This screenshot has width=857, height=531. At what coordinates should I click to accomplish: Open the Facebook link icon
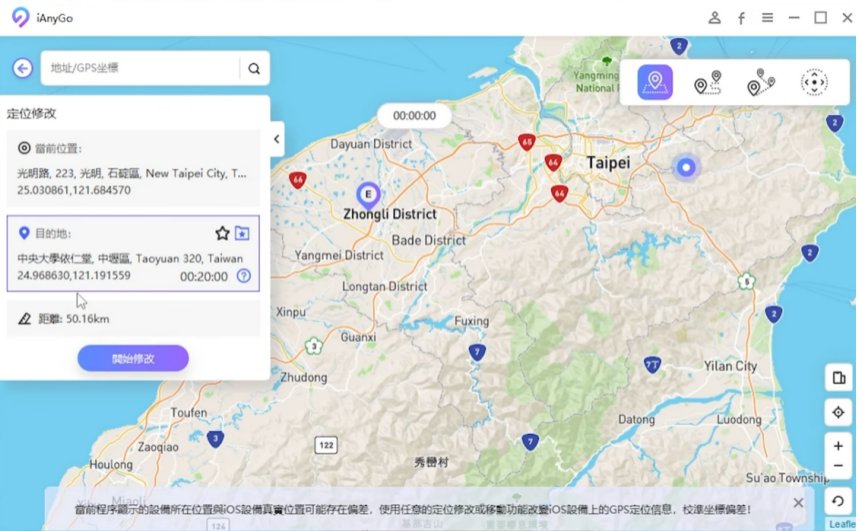741,18
